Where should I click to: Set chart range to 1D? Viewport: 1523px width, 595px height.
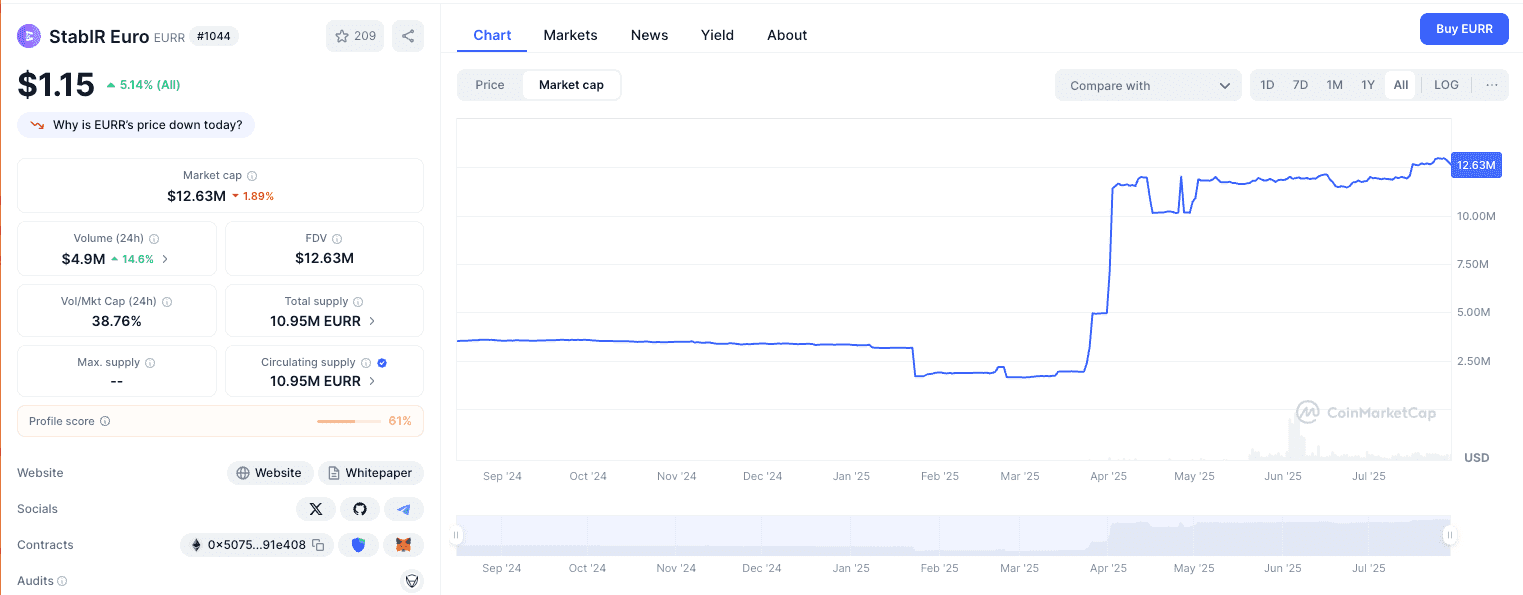click(x=1267, y=85)
